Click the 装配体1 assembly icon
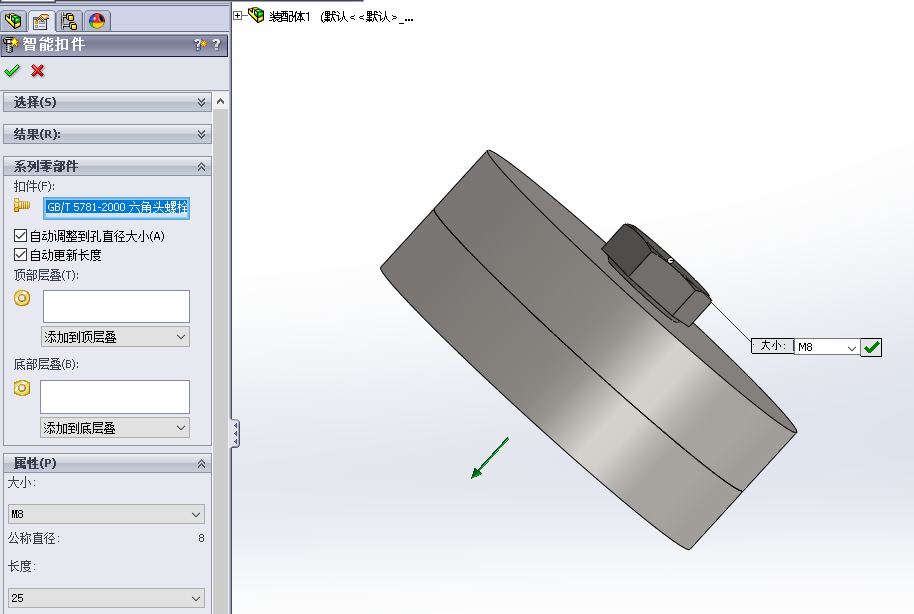The width and height of the screenshot is (914, 614). [x=256, y=15]
